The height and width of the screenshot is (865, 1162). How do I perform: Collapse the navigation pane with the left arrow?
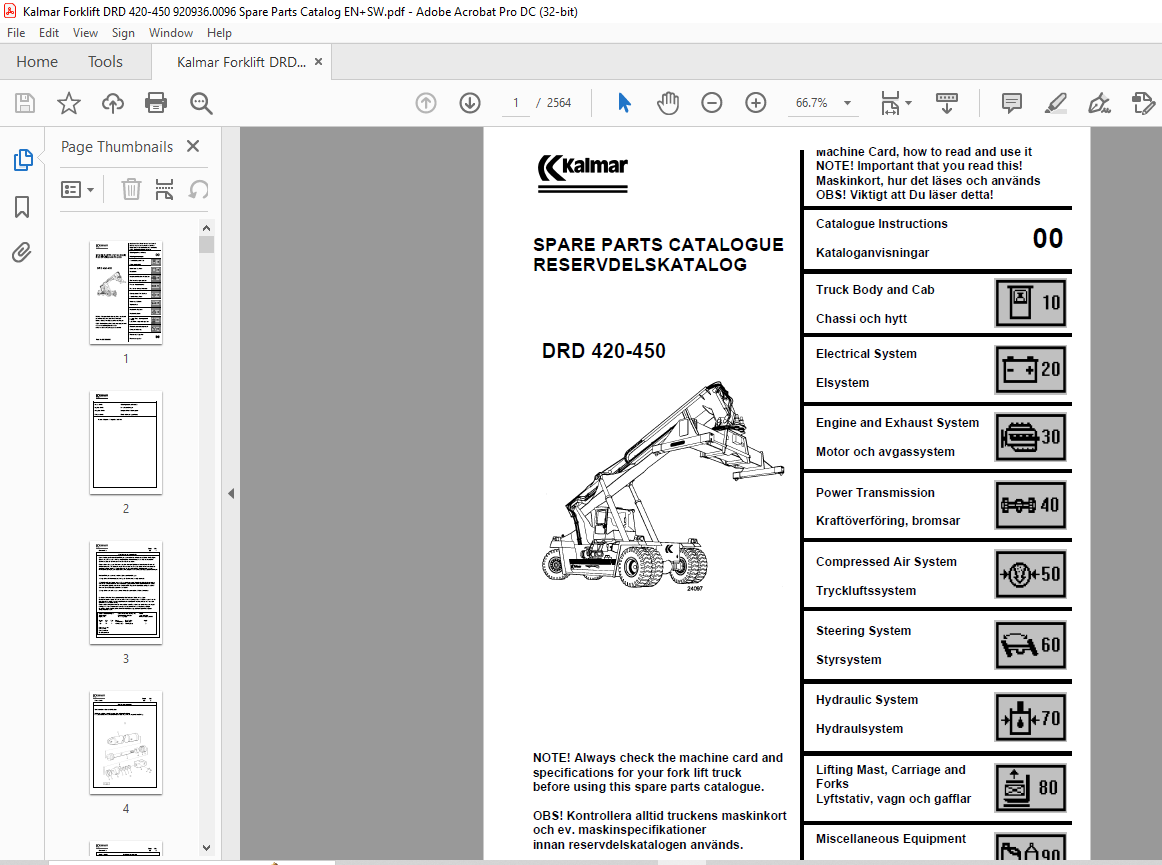tap(231, 493)
